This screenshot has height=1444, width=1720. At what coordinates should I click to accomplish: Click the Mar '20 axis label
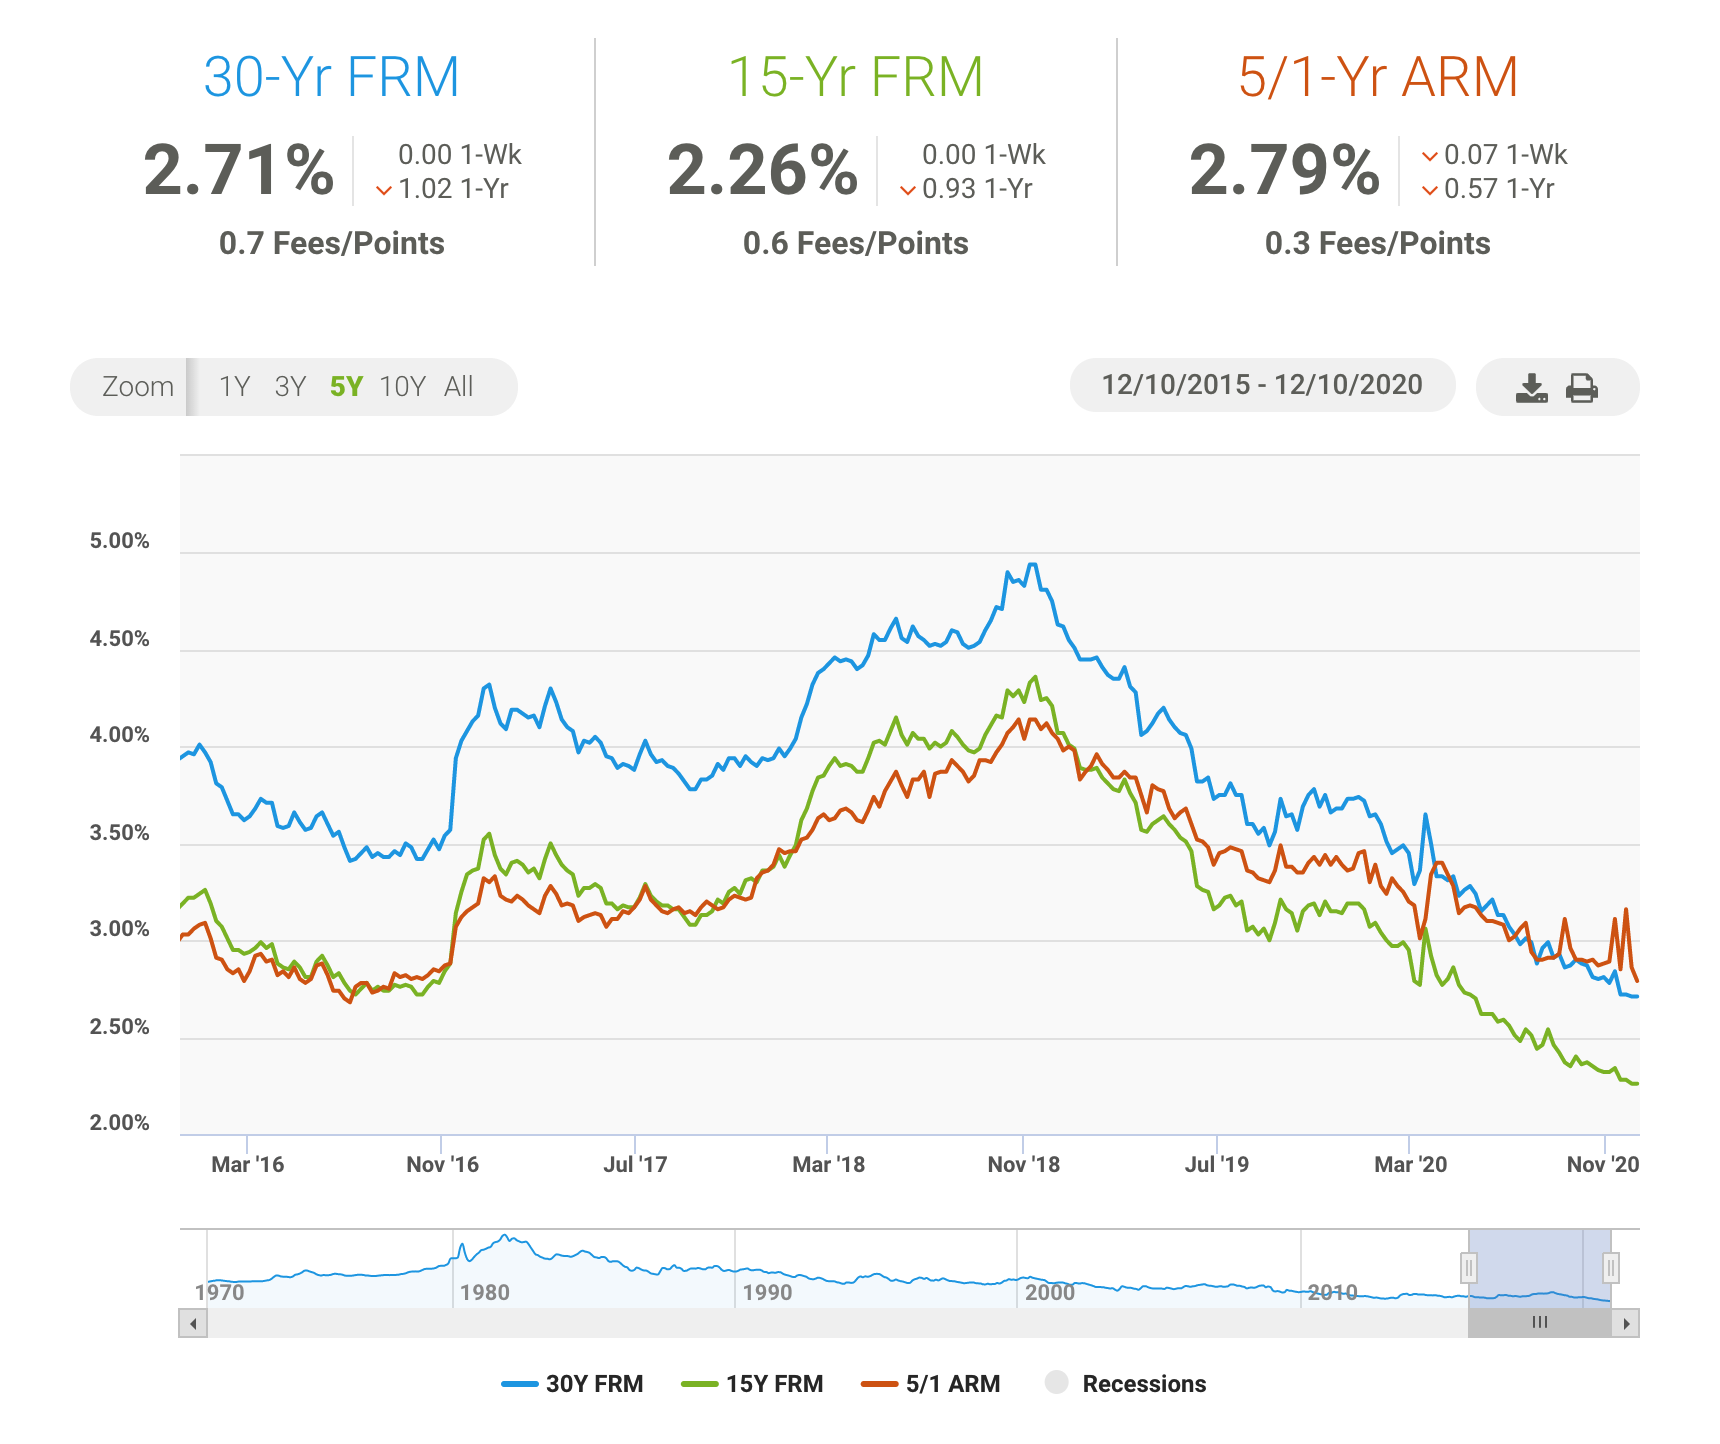coord(1410,1164)
